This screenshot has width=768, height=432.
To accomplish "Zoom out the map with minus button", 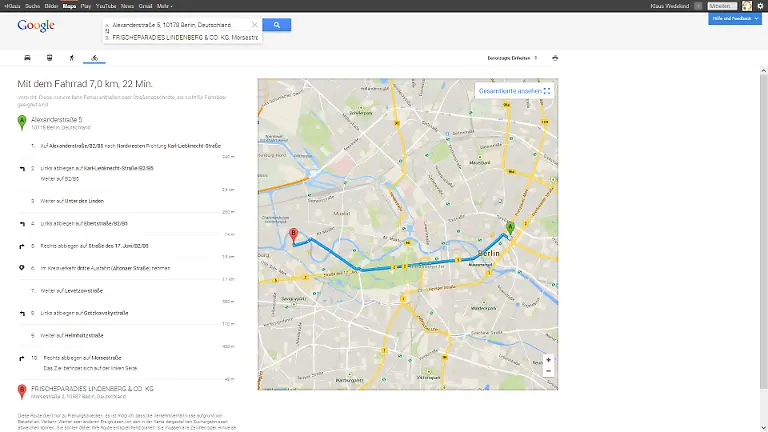I will pos(548,371).
